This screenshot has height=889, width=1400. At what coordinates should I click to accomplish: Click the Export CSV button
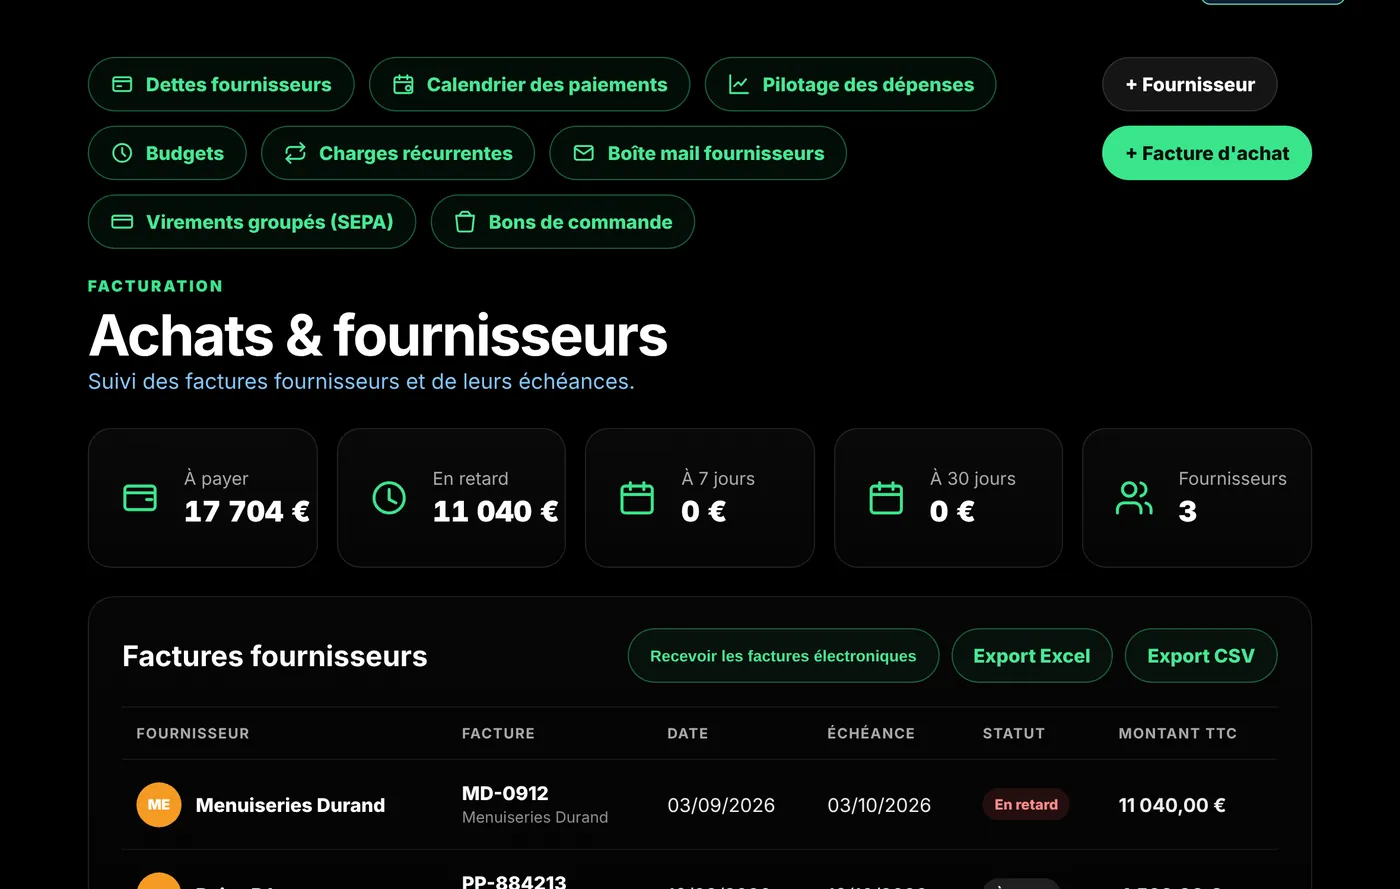tap(1201, 656)
